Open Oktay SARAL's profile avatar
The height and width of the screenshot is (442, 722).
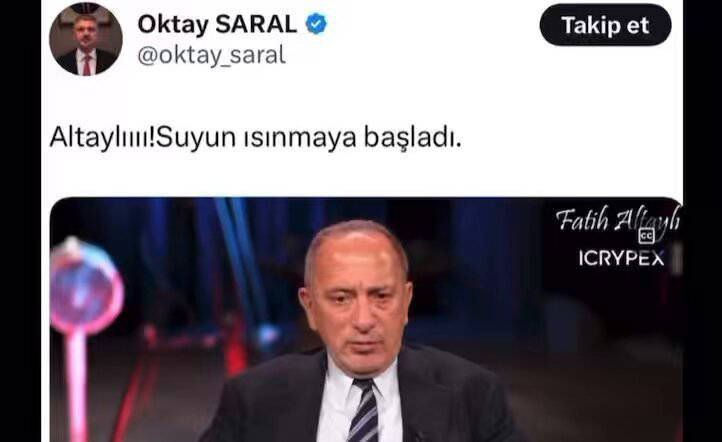[86, 39]
